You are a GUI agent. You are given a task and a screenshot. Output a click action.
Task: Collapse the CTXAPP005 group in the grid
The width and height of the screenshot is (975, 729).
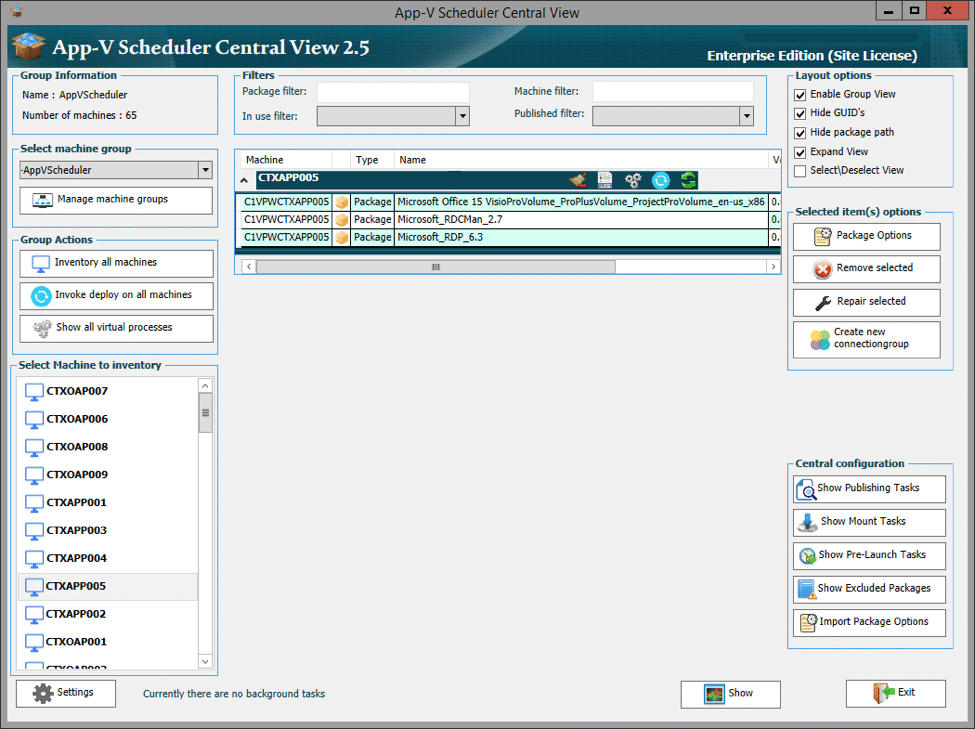click(x=244, y=181)
